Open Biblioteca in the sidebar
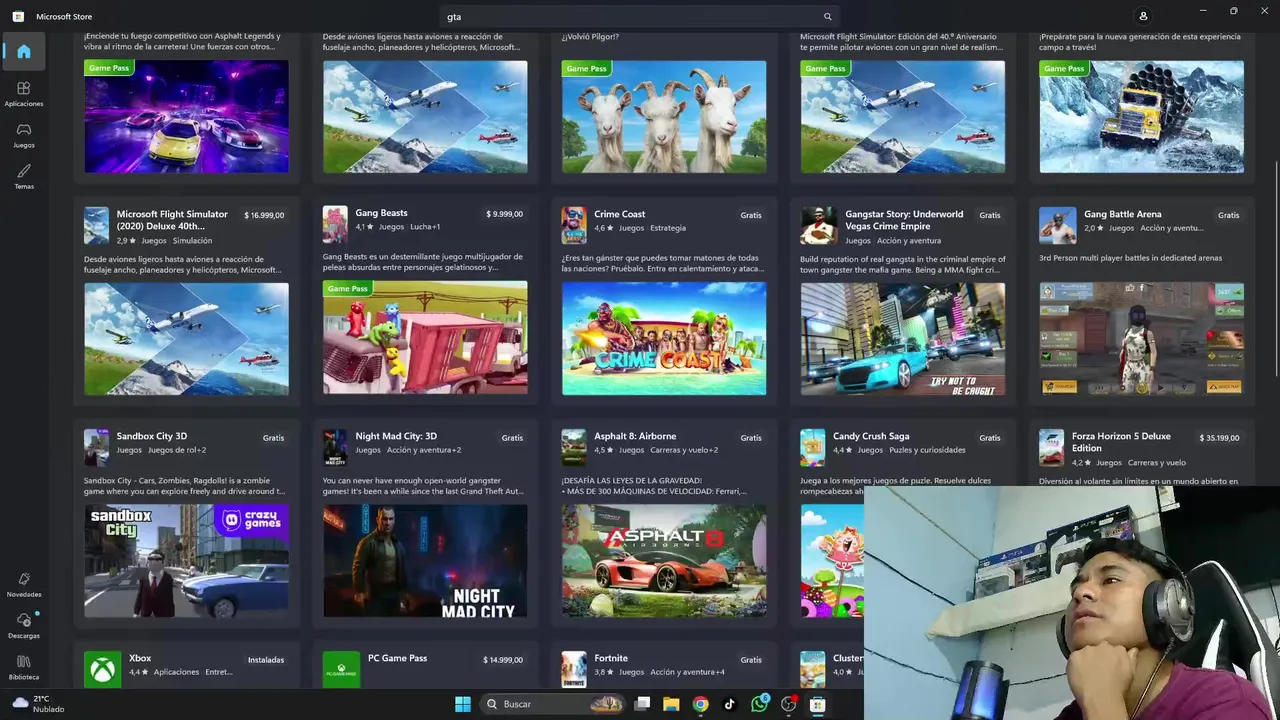This screenshot has width=1280, height=720. coord(23,668)
